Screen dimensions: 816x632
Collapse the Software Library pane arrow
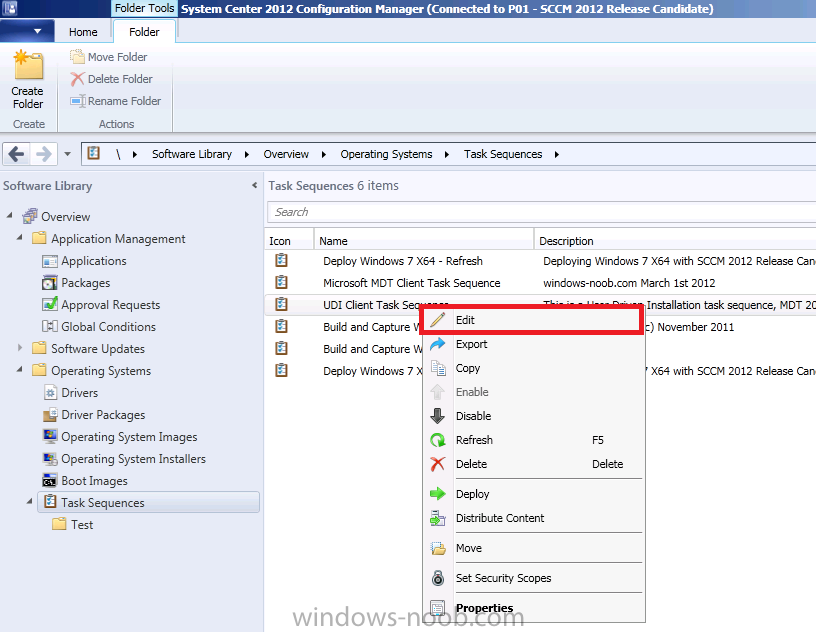pos(254,185)
